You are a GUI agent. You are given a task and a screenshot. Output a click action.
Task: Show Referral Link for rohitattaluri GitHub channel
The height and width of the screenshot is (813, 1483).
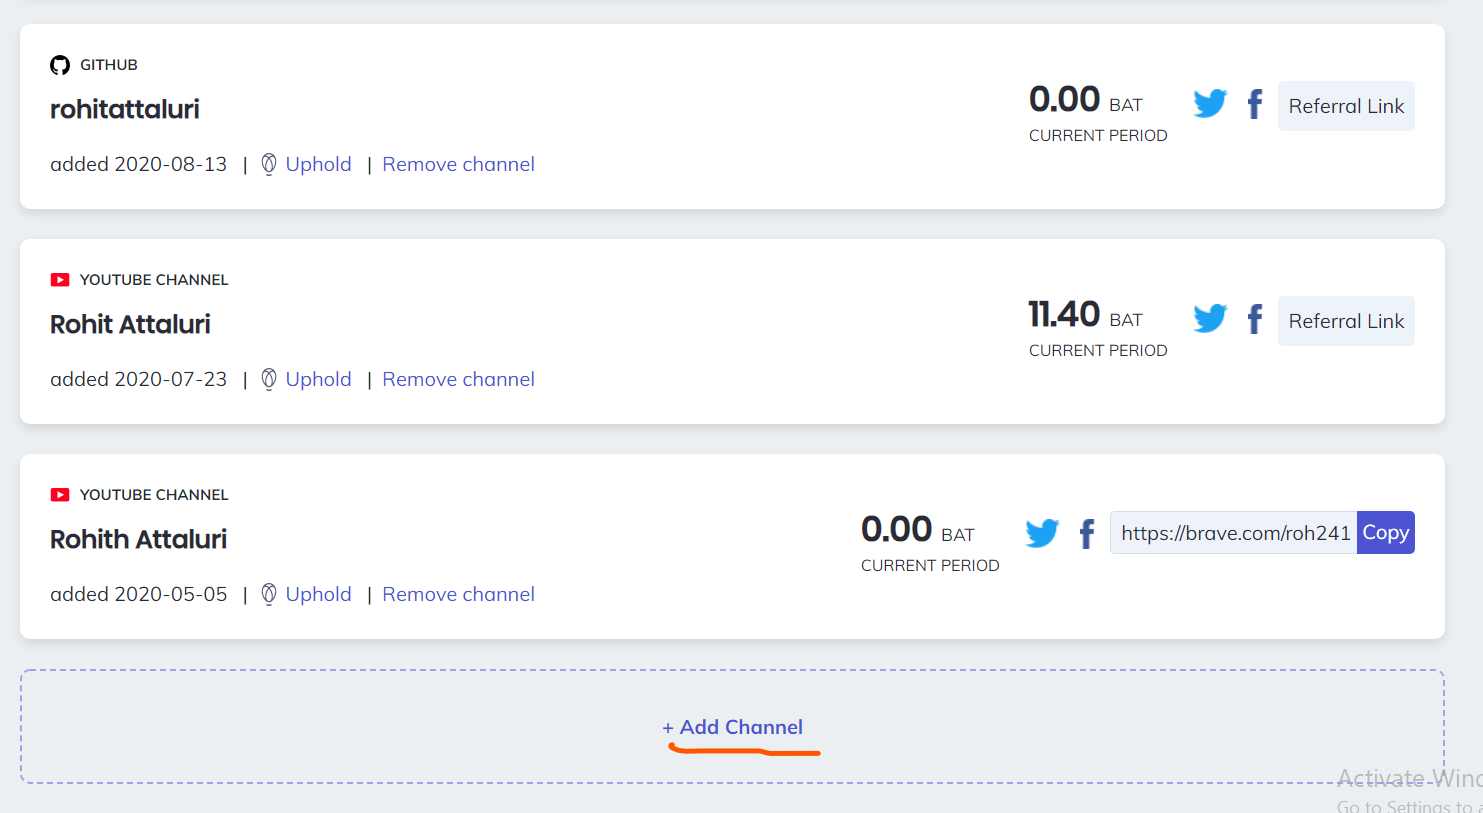pyautogui.click(x=1346, y=106)
